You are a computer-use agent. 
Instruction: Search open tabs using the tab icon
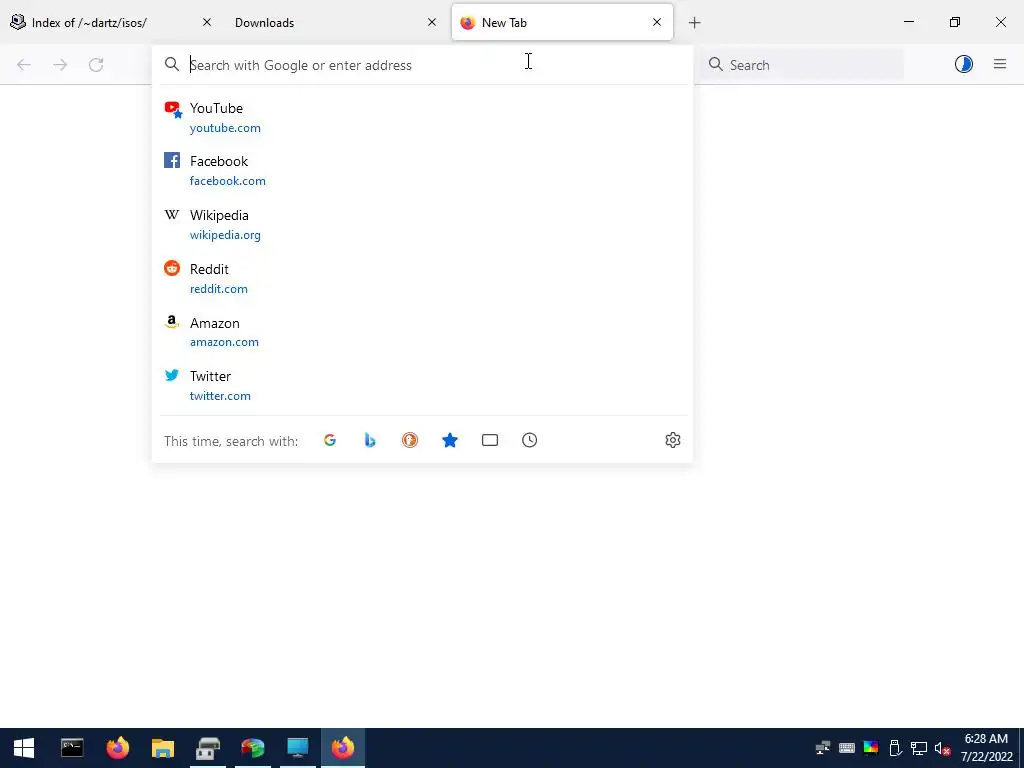pyautogui.click(x=490, y=440)
